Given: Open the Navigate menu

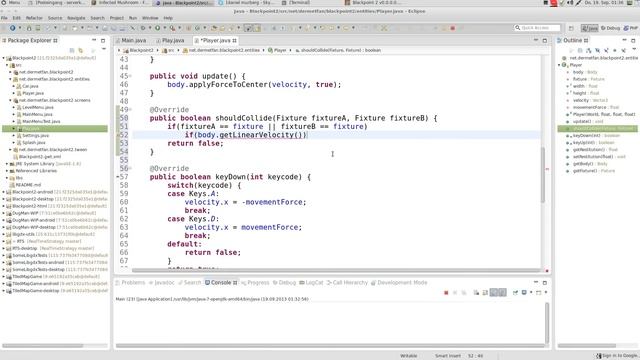Looking at the screenshot, I should point(76,18).
